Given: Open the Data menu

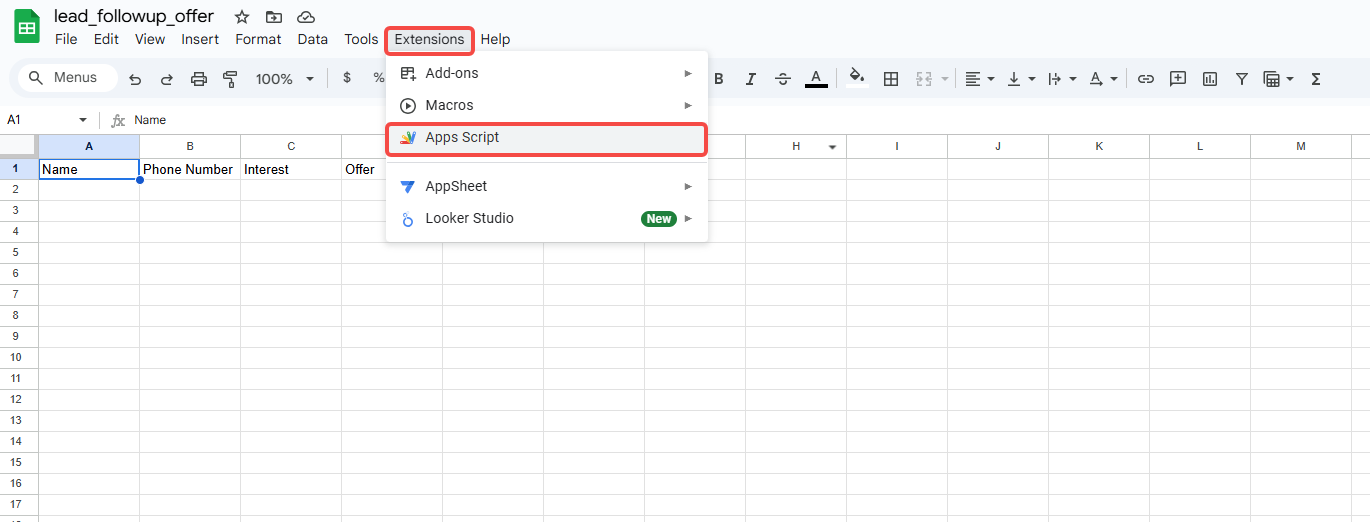Looking at the screenshot, I should (313, 39).
